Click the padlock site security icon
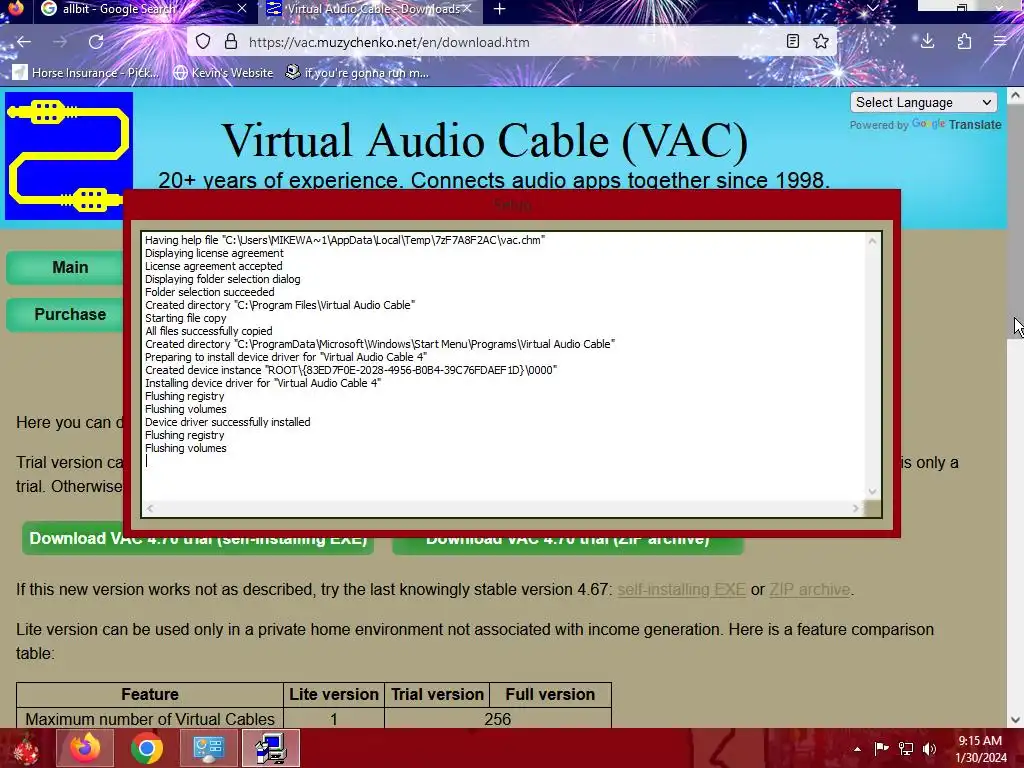The width and height of the screenshot is (1024, 768). click(231, 42)
